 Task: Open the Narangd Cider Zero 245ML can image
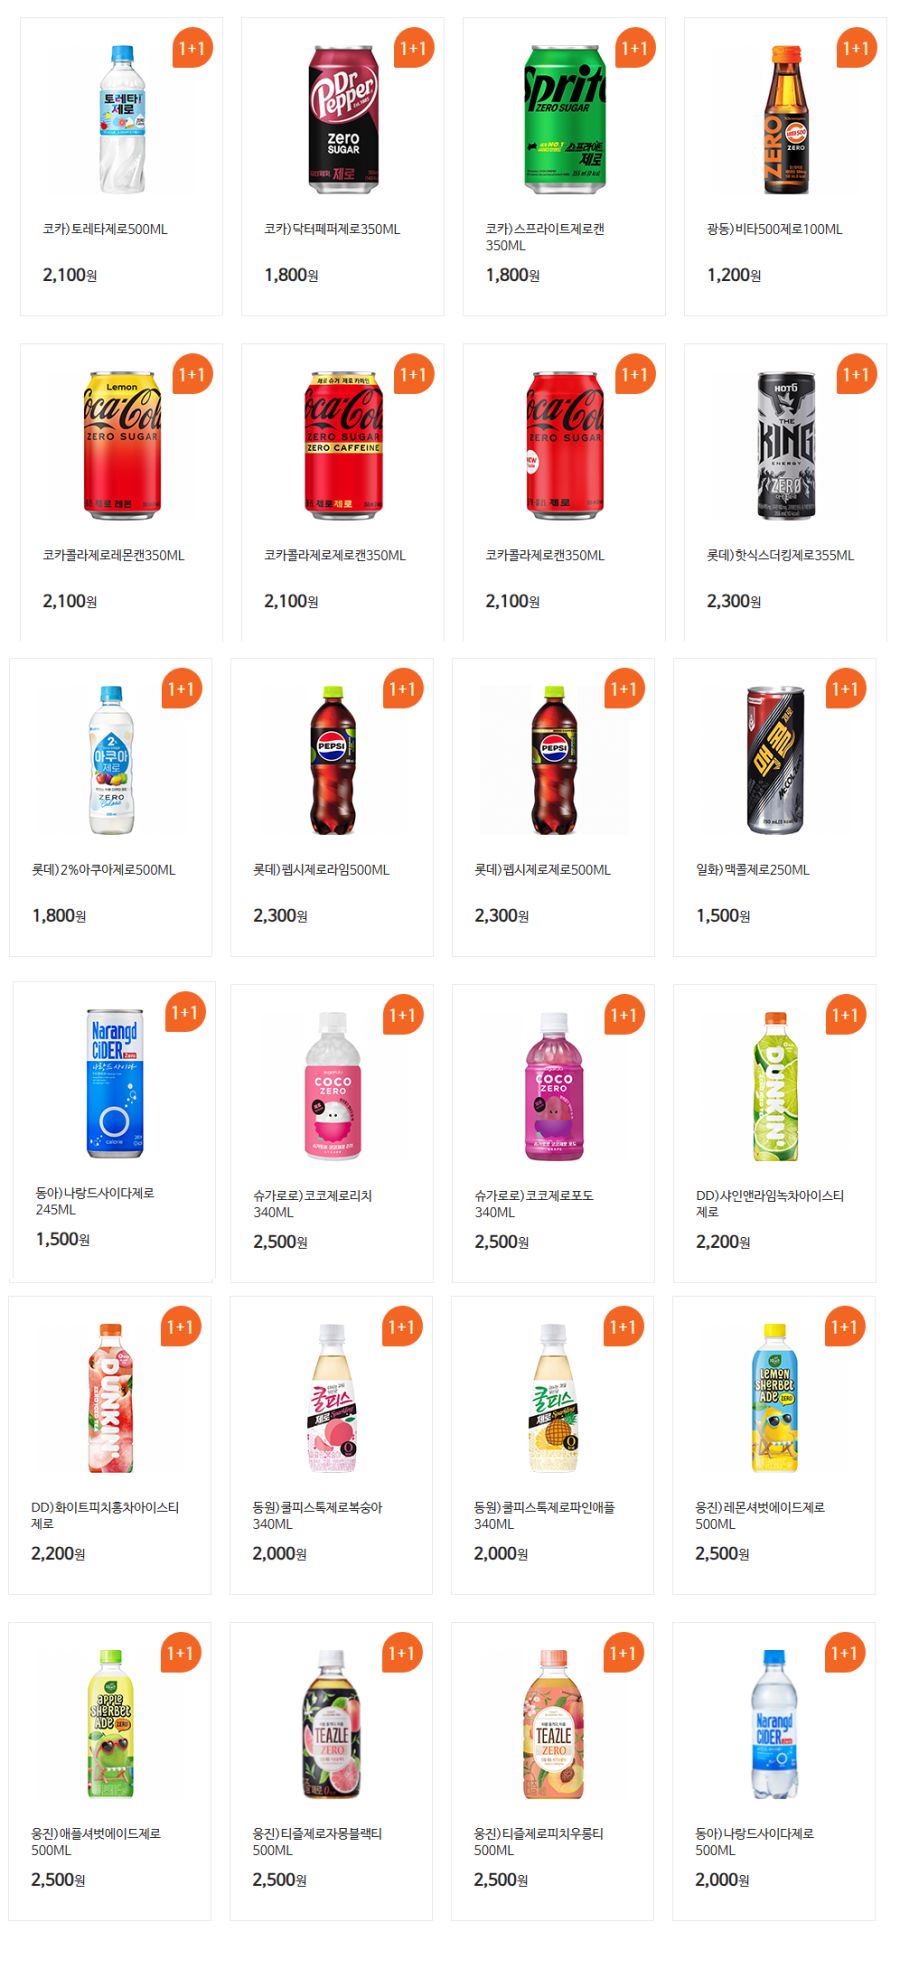(x=115, y=1082)
